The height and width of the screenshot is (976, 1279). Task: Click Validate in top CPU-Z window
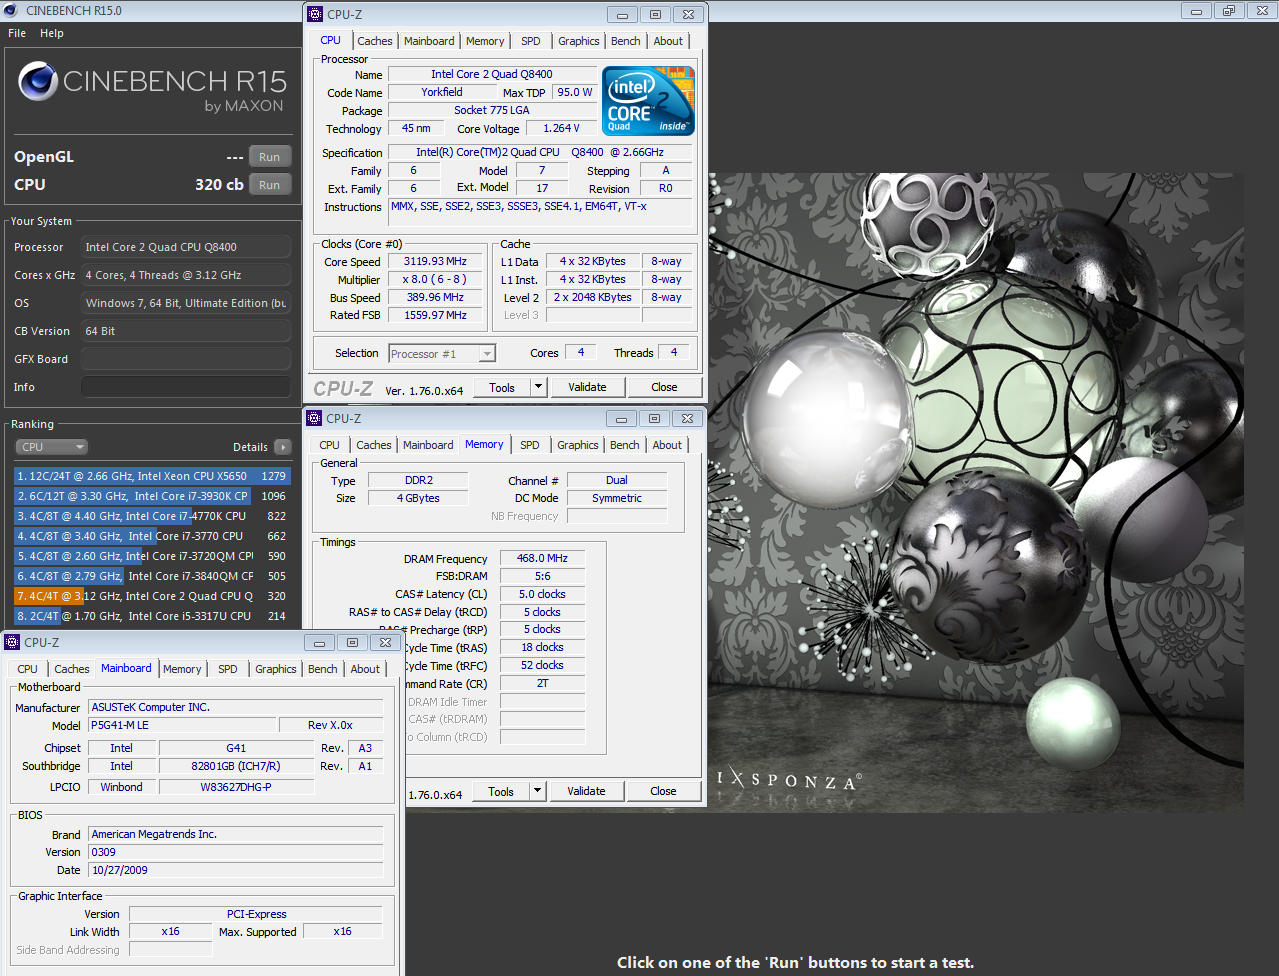587,387
